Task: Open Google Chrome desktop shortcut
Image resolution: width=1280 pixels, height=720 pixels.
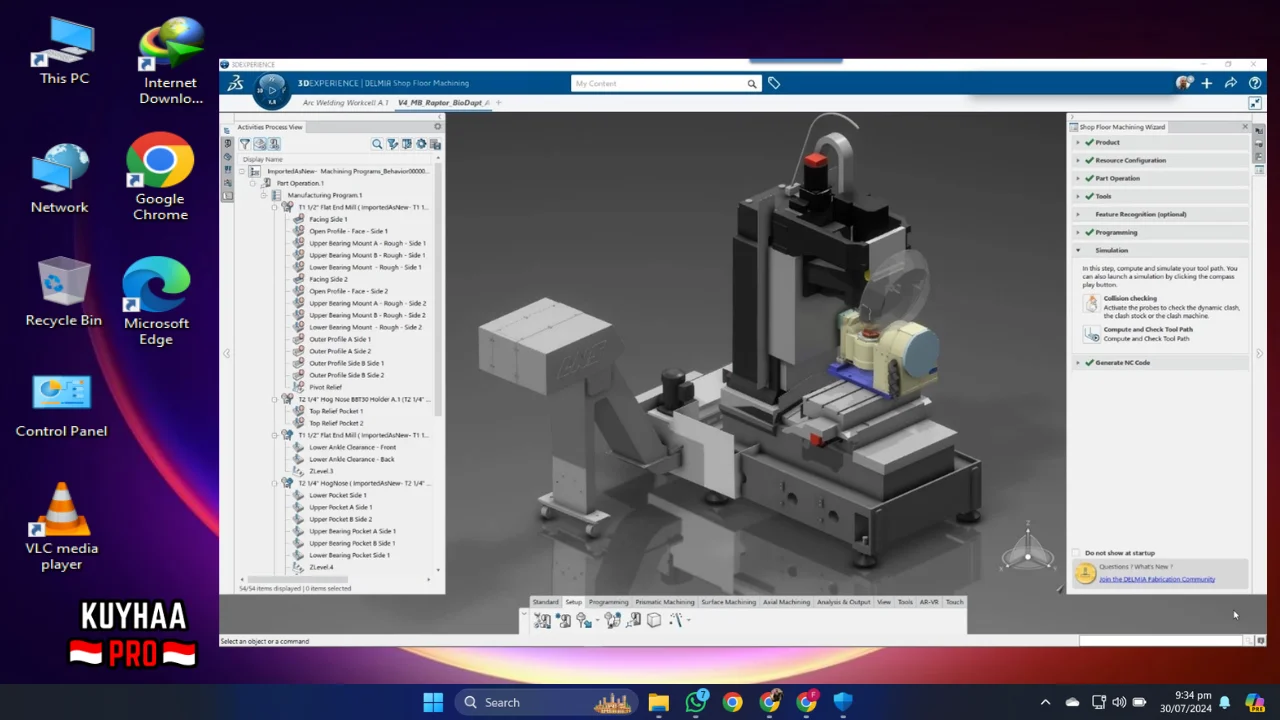Action: point(160,177)
